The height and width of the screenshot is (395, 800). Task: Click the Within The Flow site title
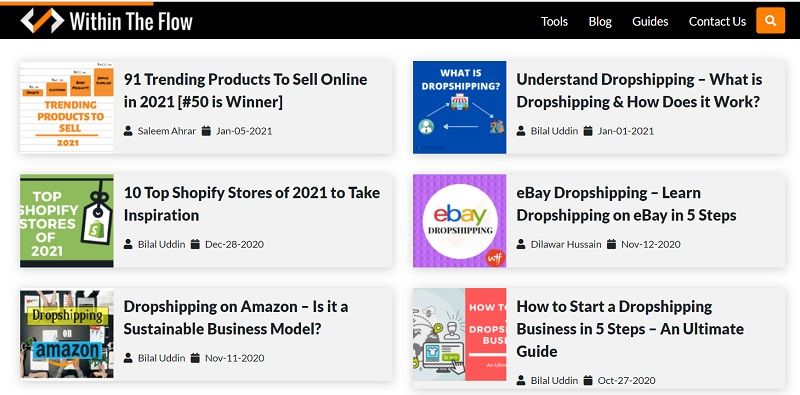(131, 21)
